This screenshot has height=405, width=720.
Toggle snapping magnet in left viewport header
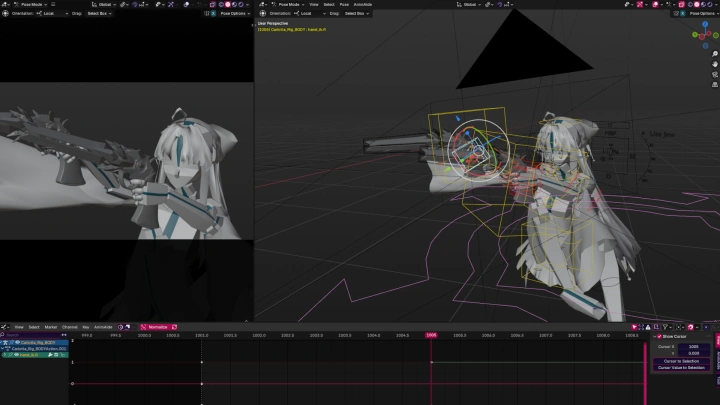(x=135, y=5)
